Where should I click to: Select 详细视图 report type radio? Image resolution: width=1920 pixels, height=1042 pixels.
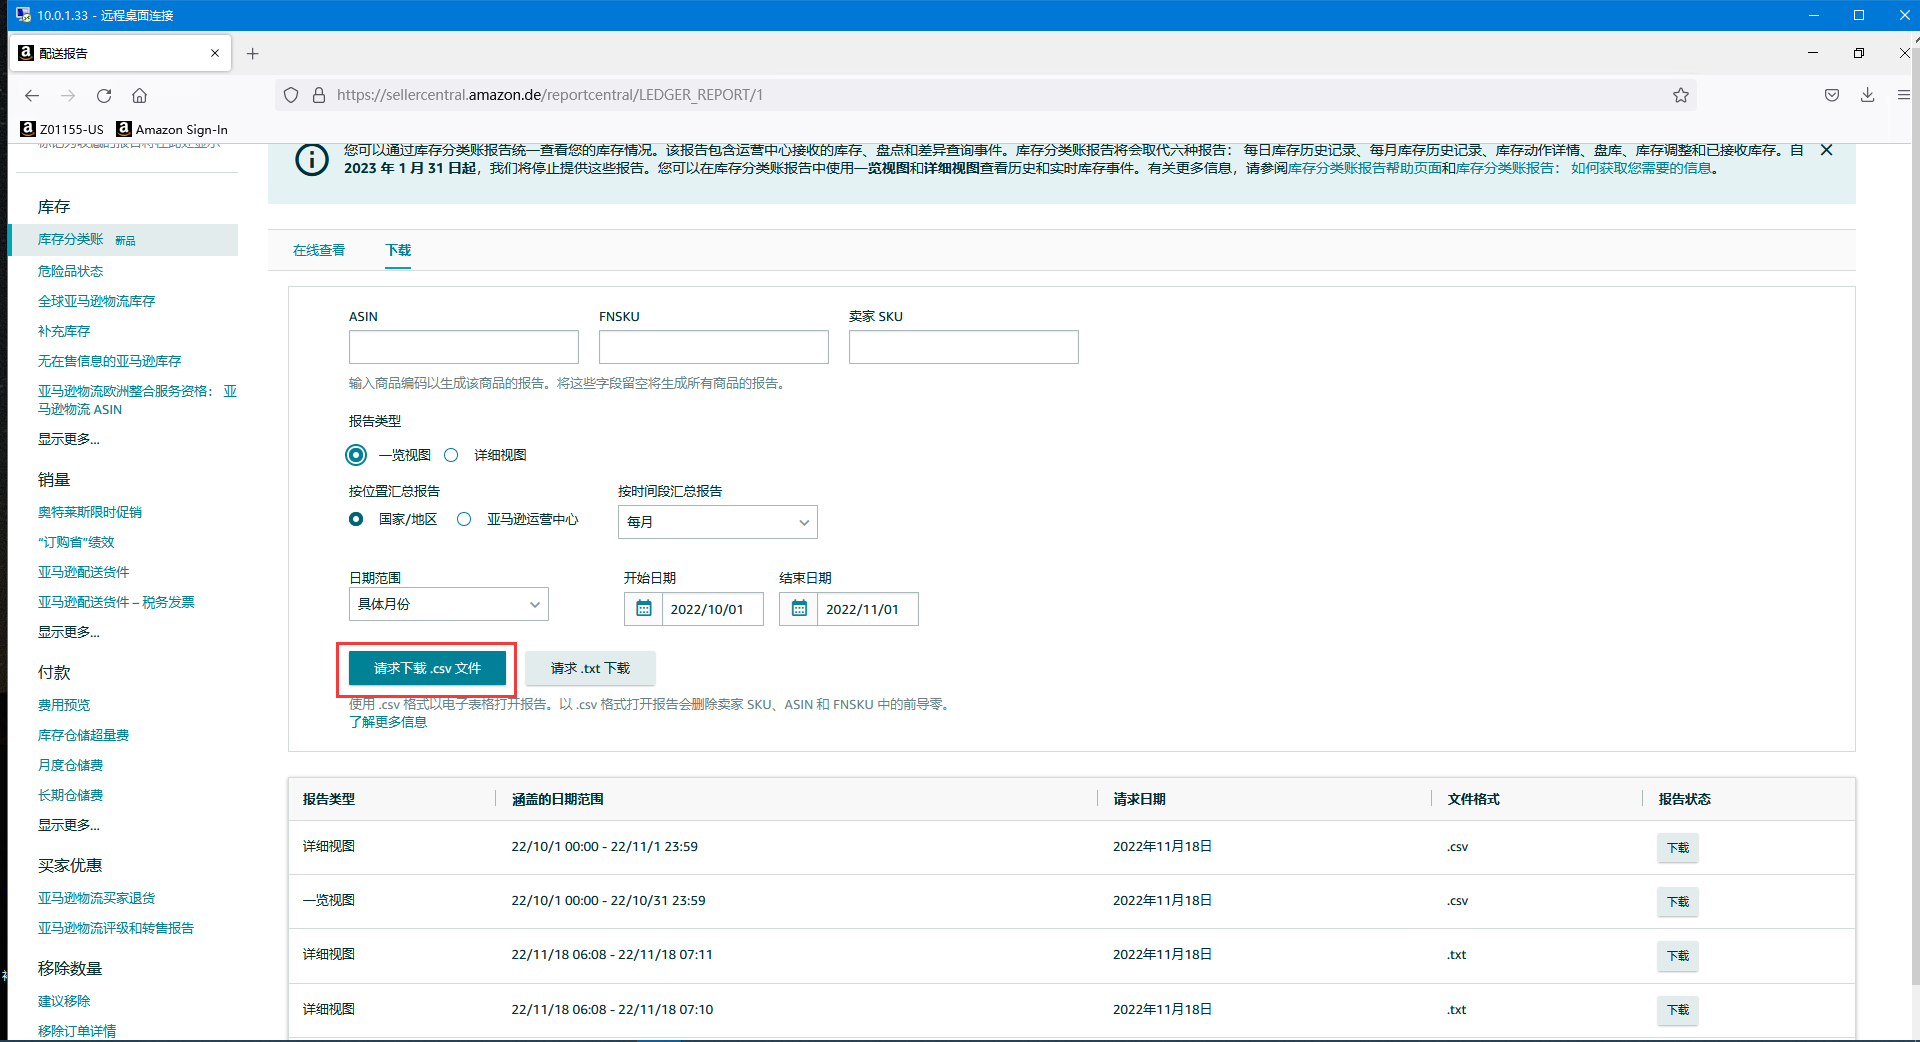[451, 455]
